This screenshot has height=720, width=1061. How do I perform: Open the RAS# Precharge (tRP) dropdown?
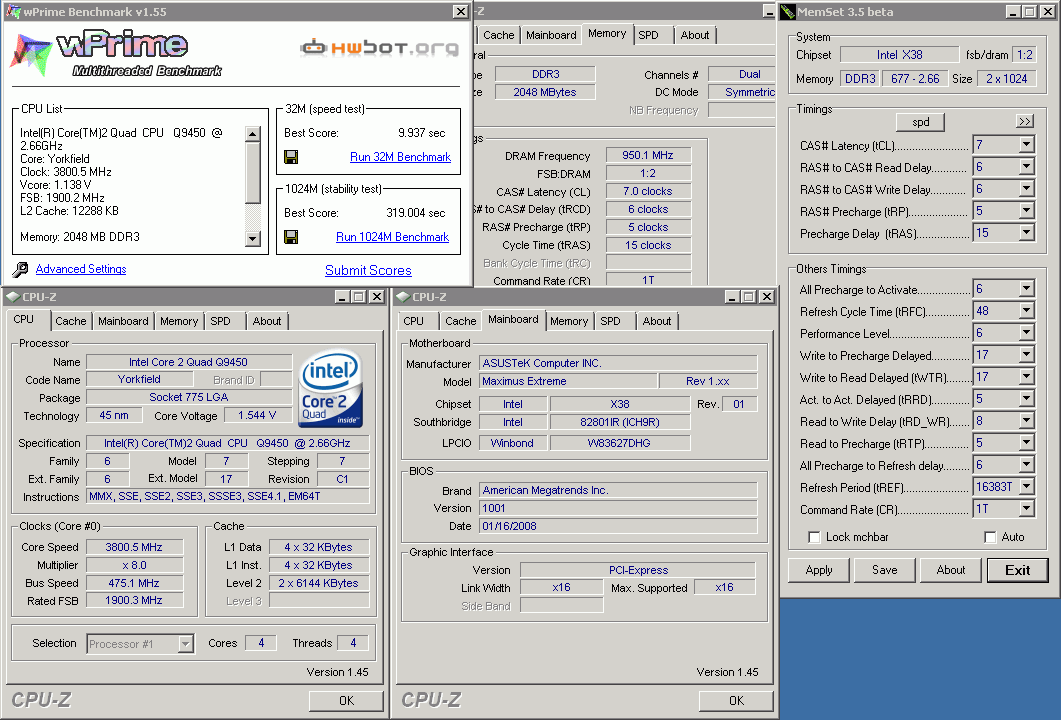1026,210
